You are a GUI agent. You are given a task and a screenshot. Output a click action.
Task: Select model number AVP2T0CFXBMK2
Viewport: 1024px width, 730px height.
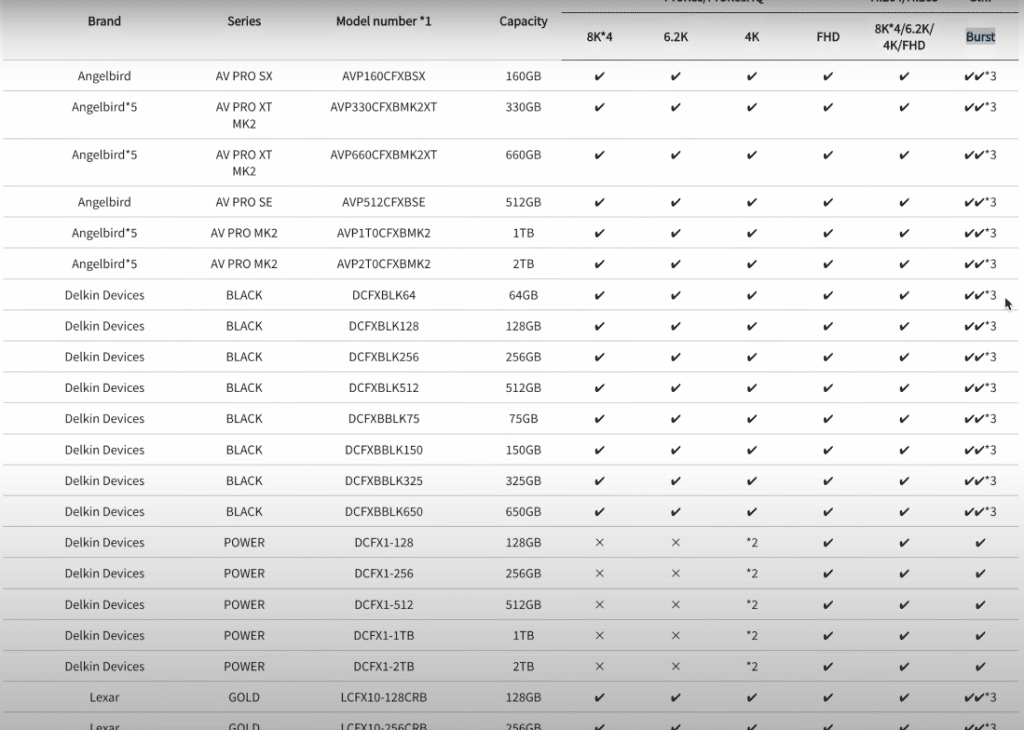pos(384,264)
